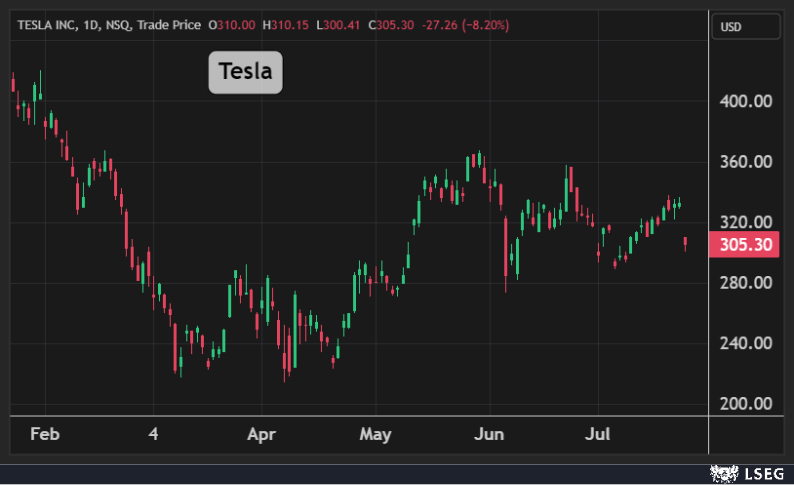
Task: Click the May label on time axis
Action: click(x=375, y=435)
